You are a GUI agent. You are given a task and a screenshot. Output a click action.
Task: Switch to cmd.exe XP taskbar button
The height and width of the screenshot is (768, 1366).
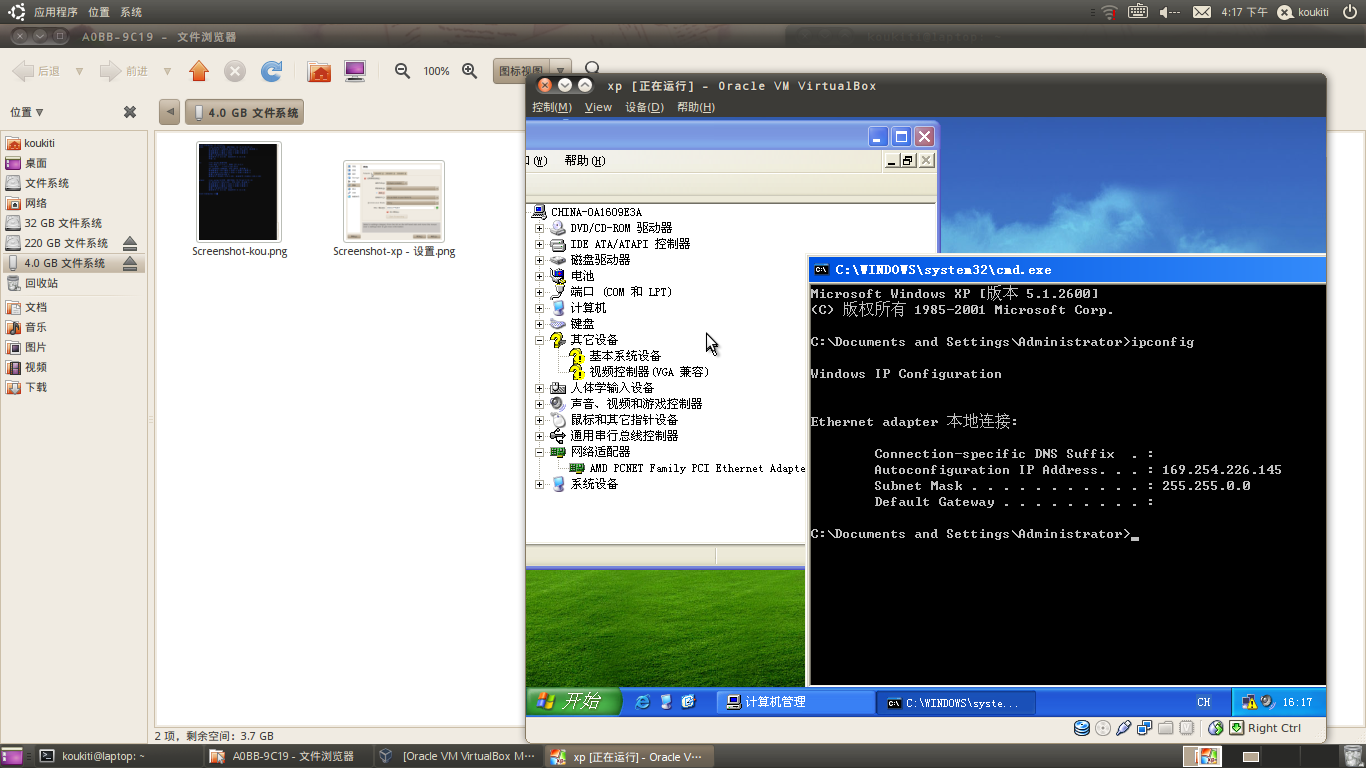pyautogui.click(x=955, y=702)
